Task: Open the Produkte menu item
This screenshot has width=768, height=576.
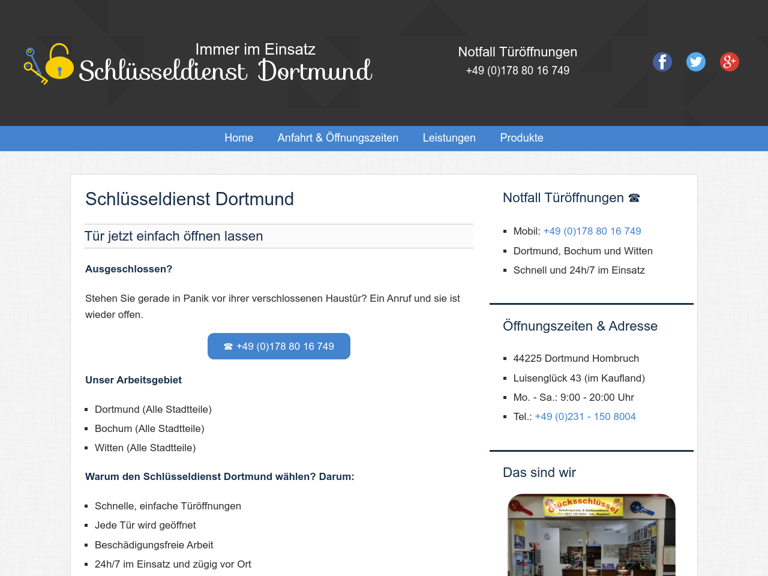Action: pos(521,138)
